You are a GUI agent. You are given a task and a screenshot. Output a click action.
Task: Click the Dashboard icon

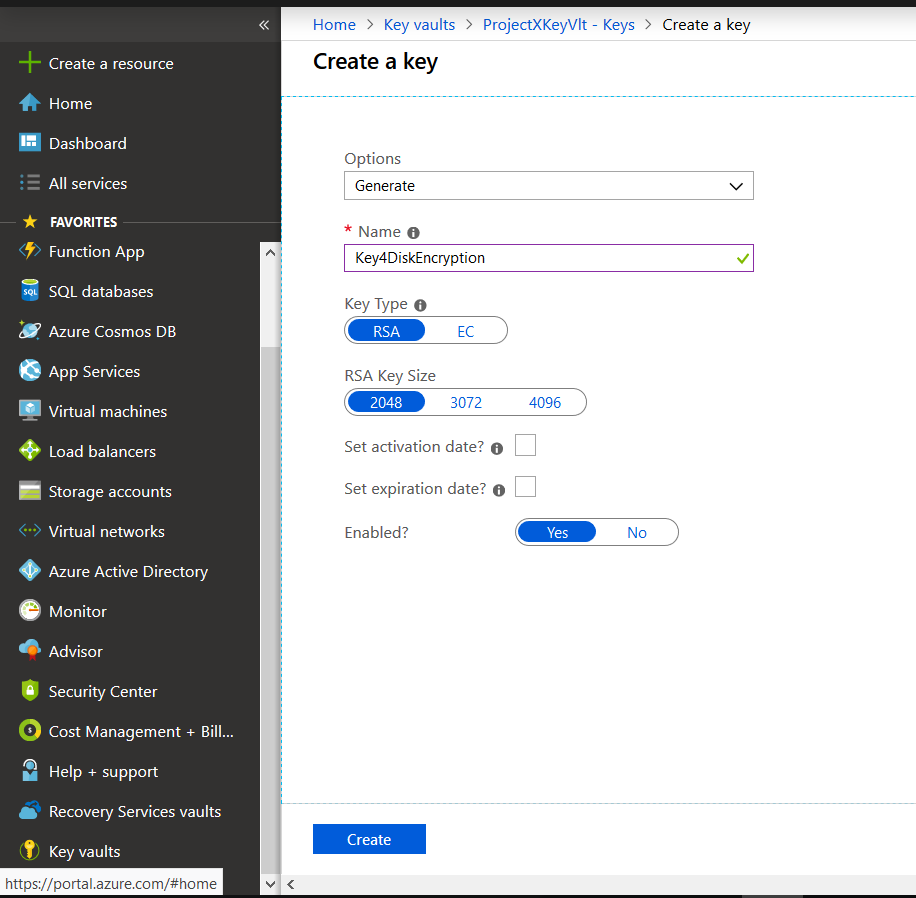pyautogui.click(x=30, y=143)
